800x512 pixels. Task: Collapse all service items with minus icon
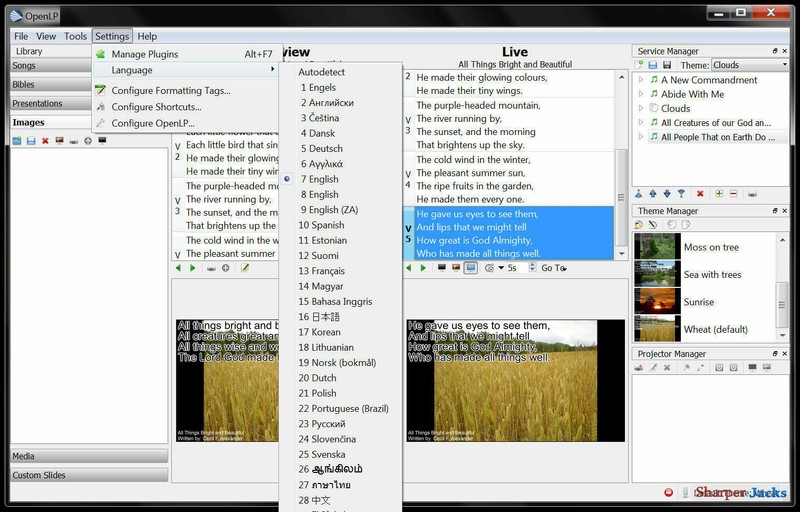pyautogui.click(x=733, y=194)
